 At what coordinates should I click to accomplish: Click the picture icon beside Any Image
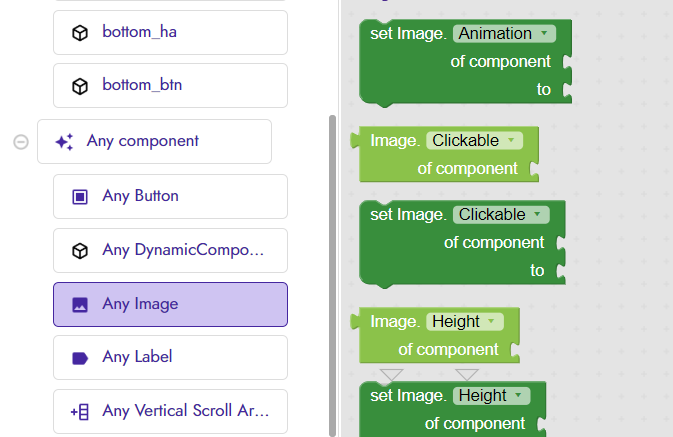click(x=80, y=305)
